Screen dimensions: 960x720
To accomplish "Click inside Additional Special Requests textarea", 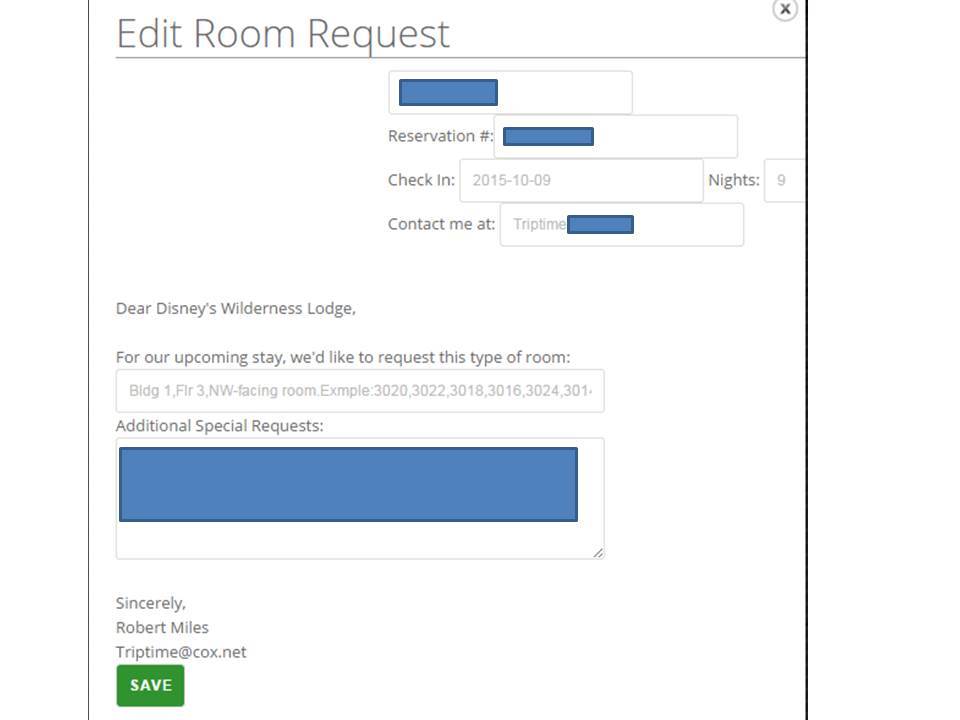I will coord(360,540).
